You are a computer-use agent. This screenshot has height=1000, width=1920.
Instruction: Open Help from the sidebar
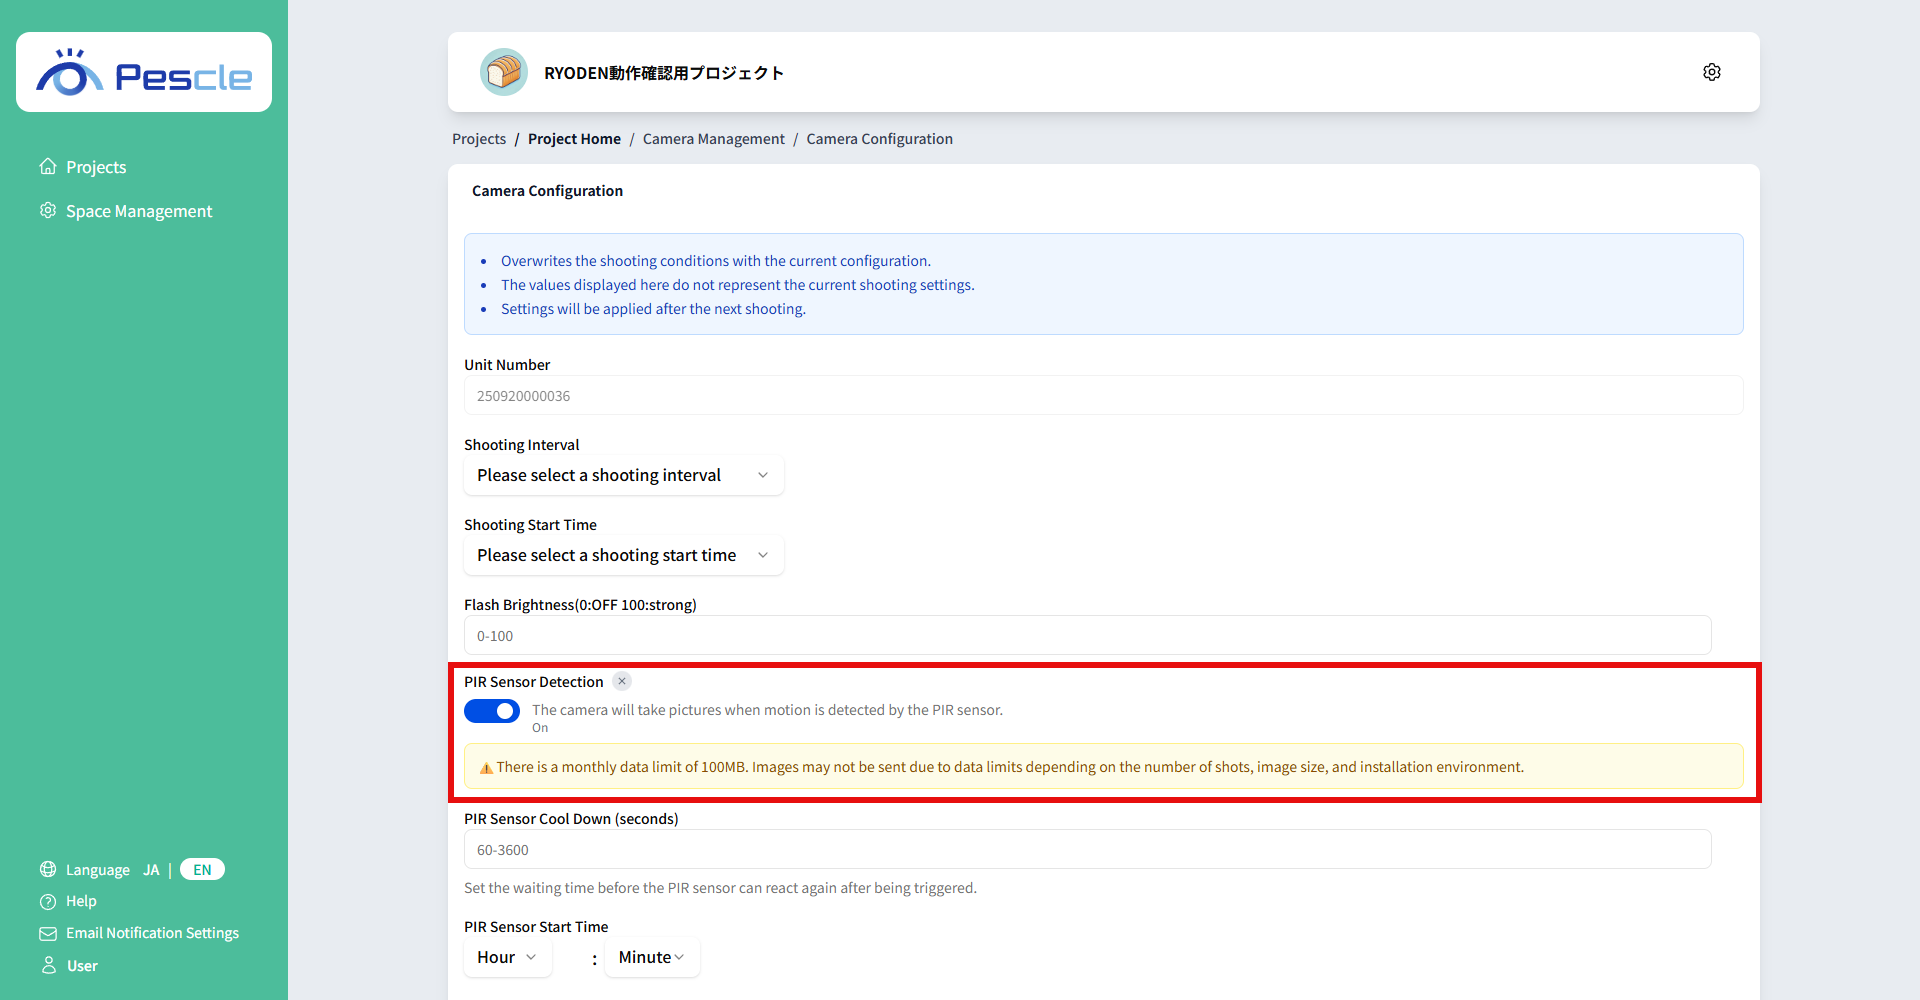click(81, 901)
